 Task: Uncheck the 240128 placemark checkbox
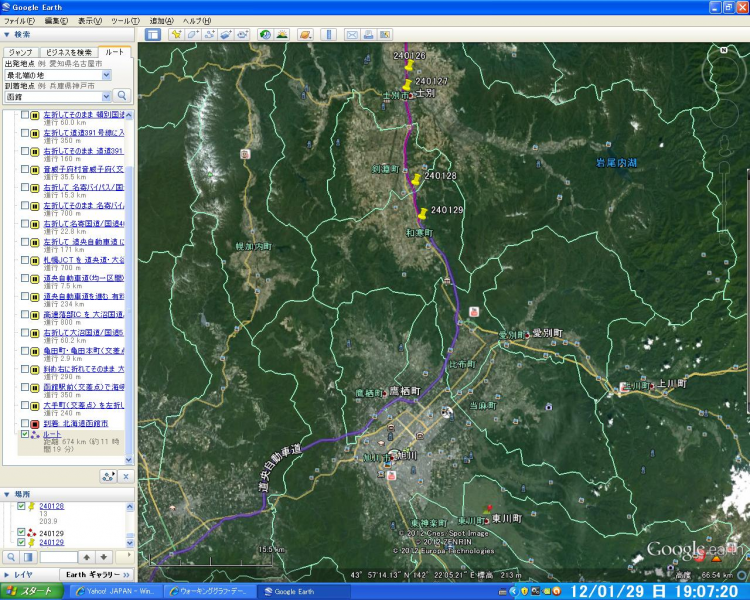21,506
